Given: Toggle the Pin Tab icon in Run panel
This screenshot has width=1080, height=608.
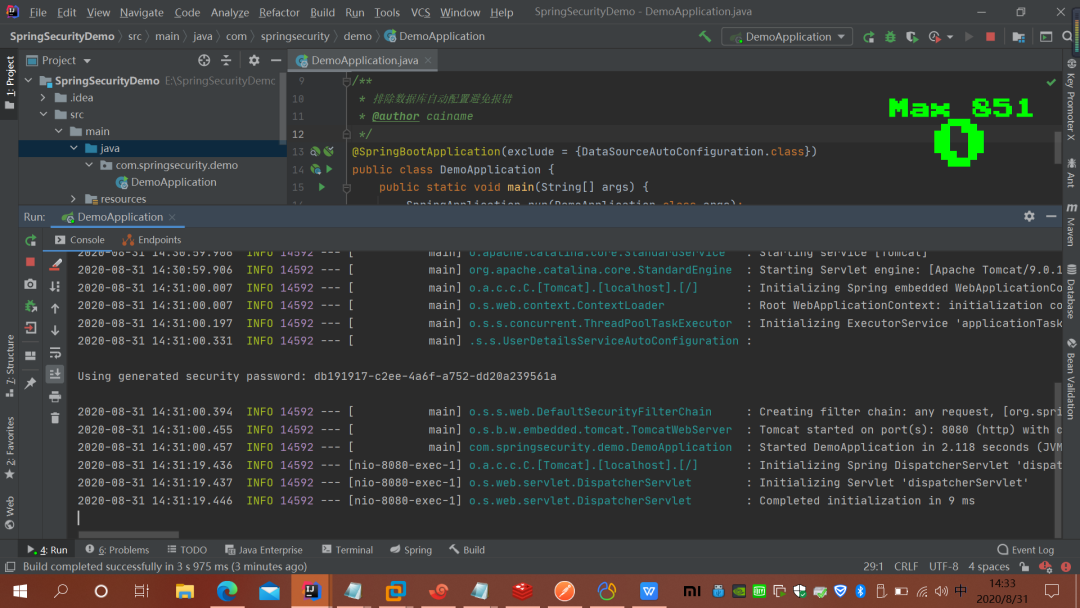Looking at the screenshot, I should point(30,383).
